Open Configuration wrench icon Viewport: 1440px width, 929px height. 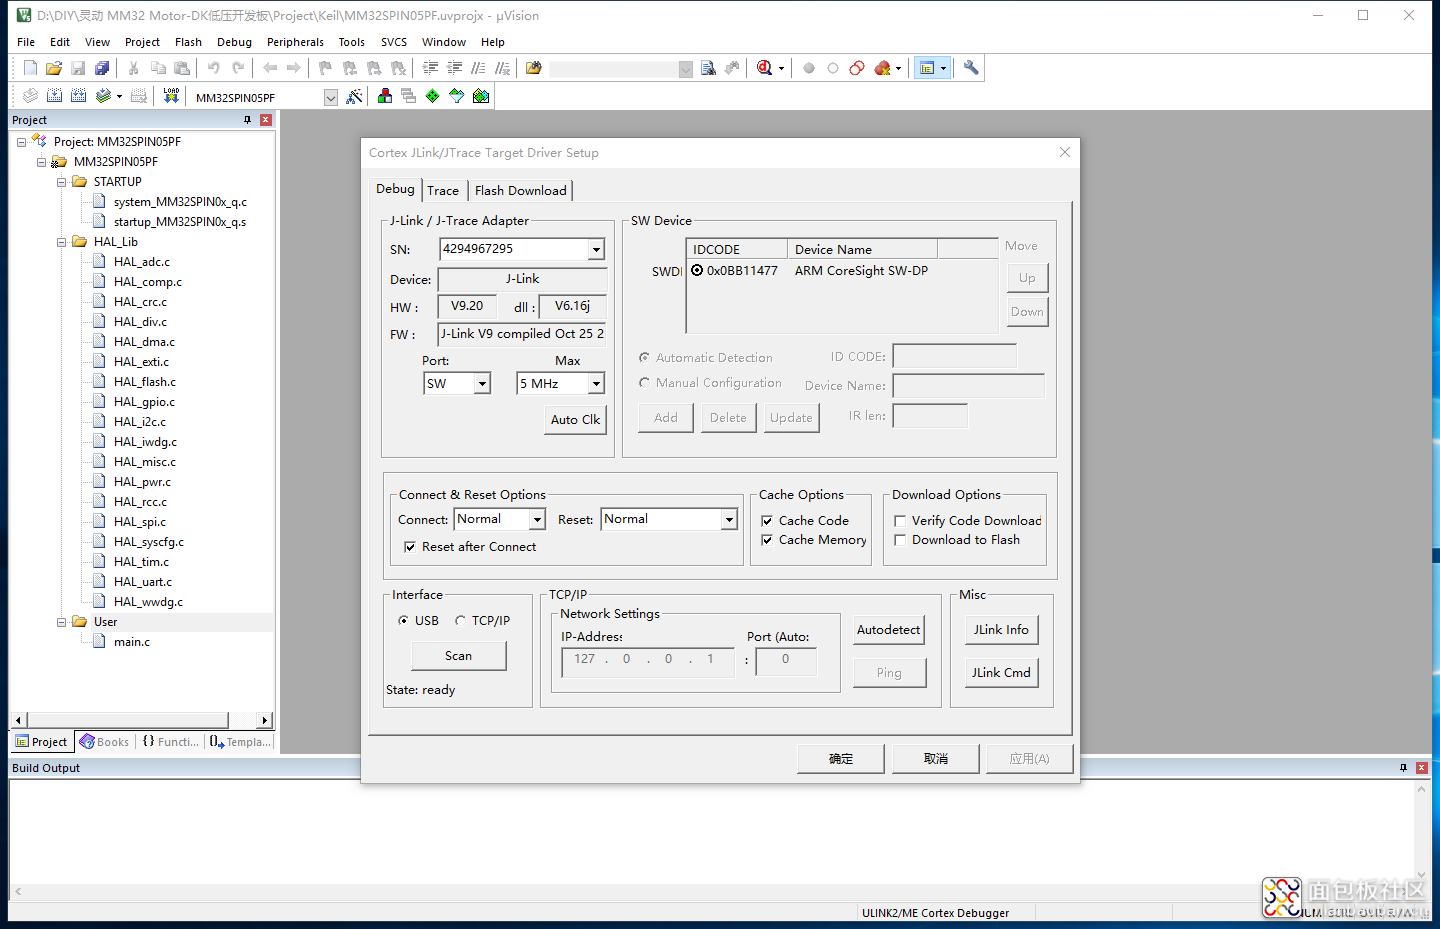pyautogui.click(x=971, y=68)
